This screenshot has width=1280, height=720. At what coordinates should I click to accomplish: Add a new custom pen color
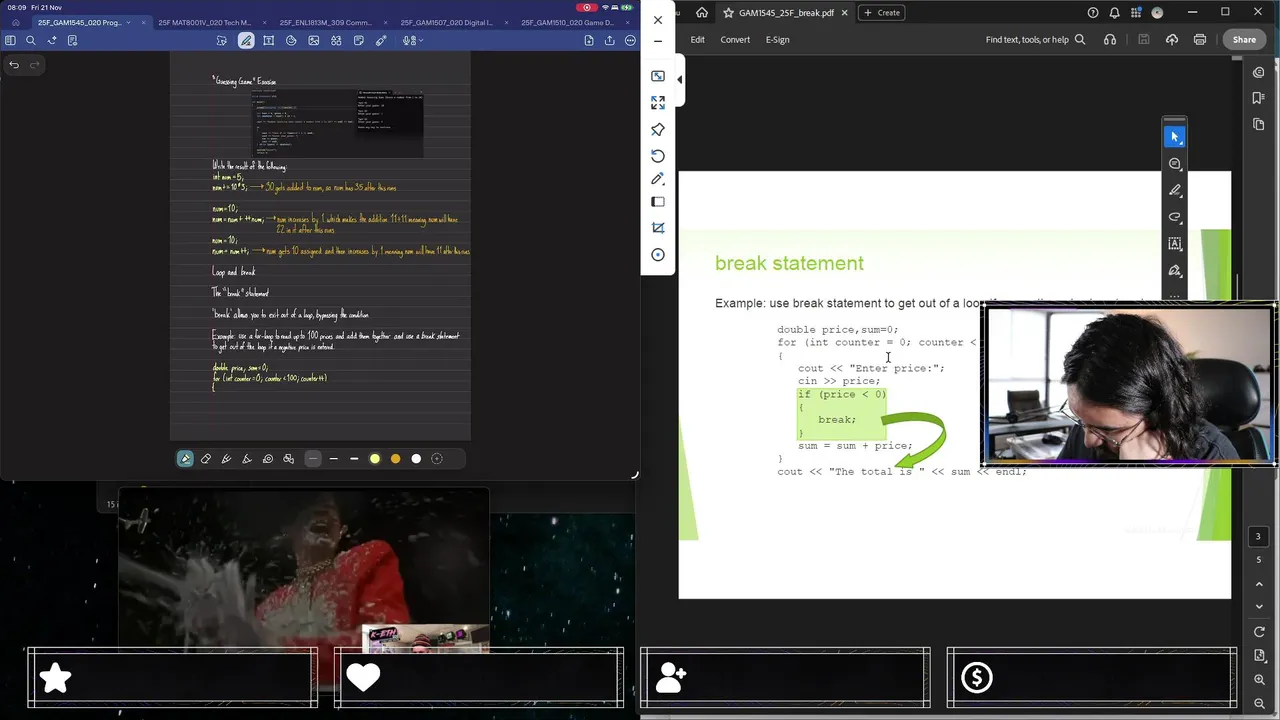(437, 459)
